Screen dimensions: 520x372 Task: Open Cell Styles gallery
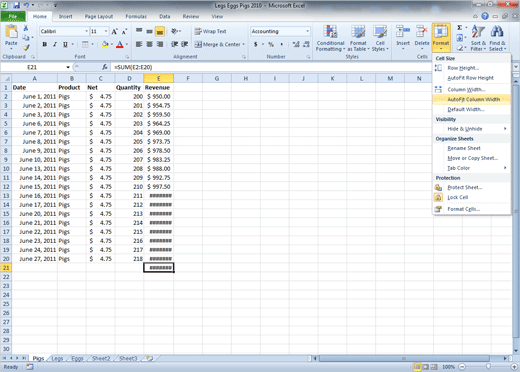click(380, 38)
